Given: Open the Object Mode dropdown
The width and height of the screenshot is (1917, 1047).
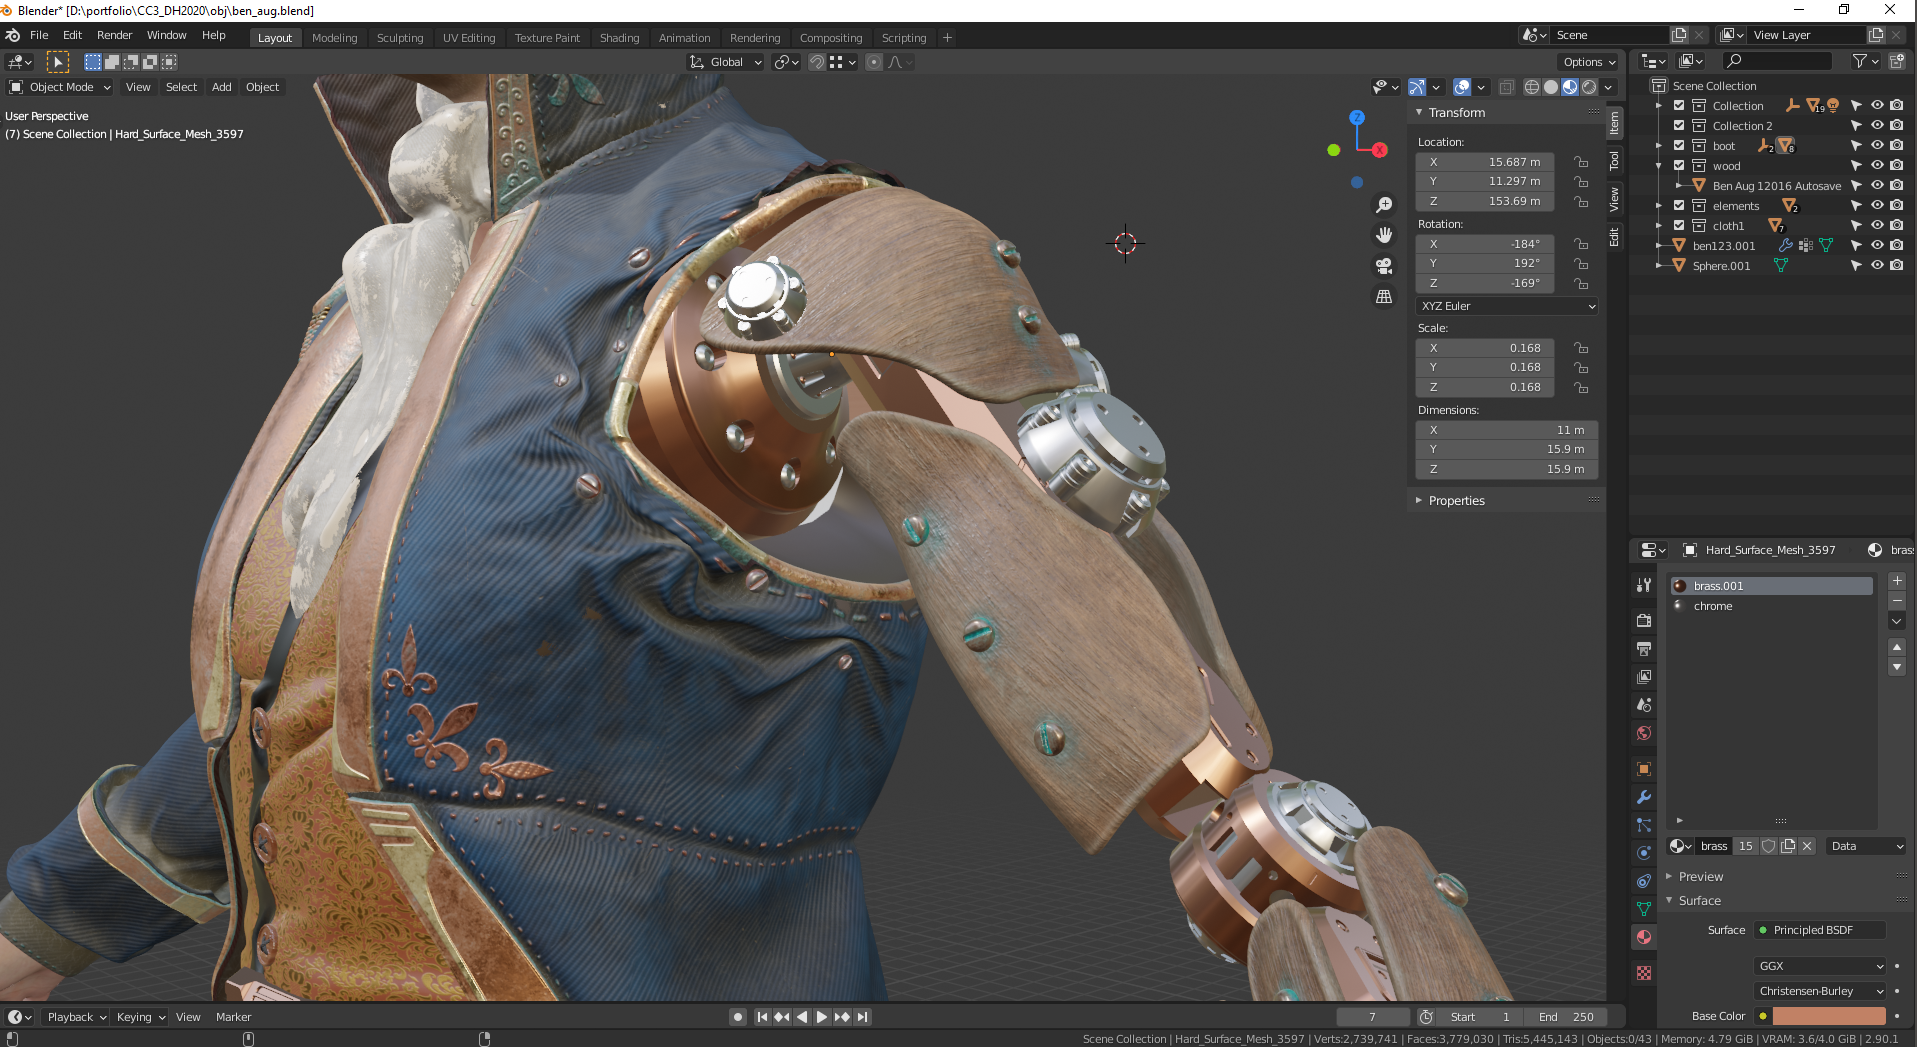Looking at the screenshot, I should coord(60,87).
